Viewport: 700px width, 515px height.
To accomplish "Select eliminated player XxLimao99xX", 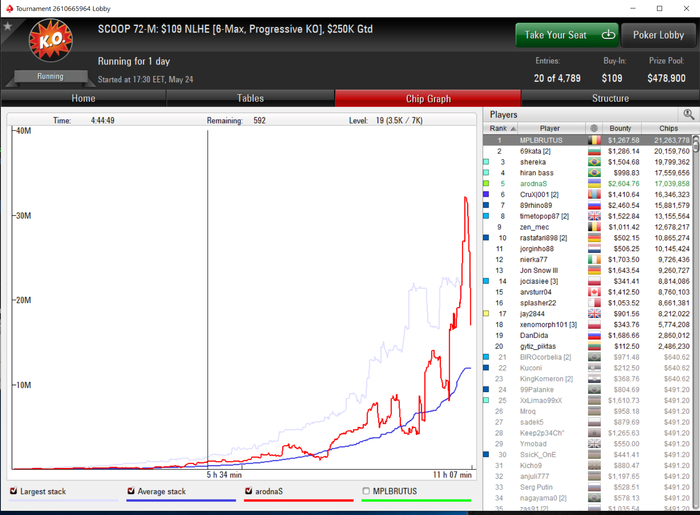I will point(588,400).
